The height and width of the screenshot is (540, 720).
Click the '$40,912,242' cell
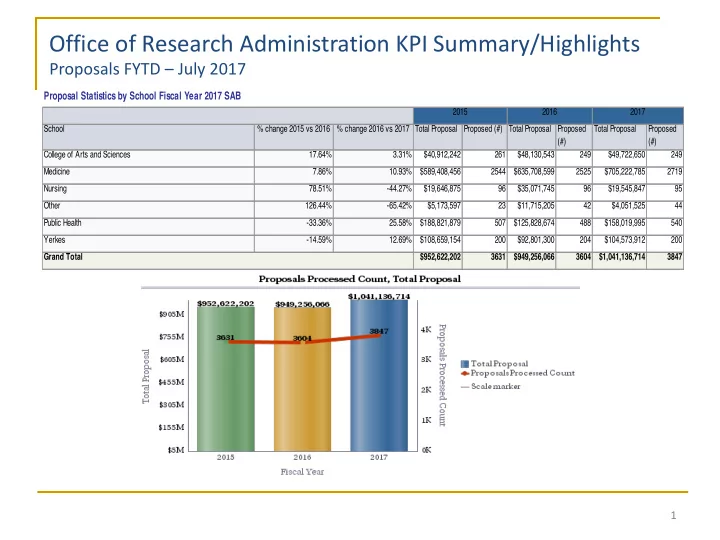[438, 158]
